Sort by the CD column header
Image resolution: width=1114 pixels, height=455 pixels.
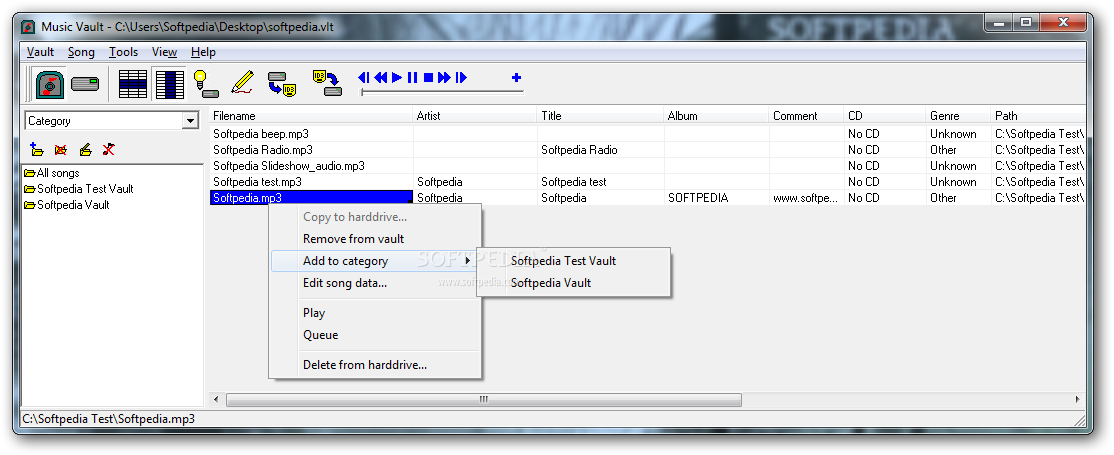click(885, 116)
